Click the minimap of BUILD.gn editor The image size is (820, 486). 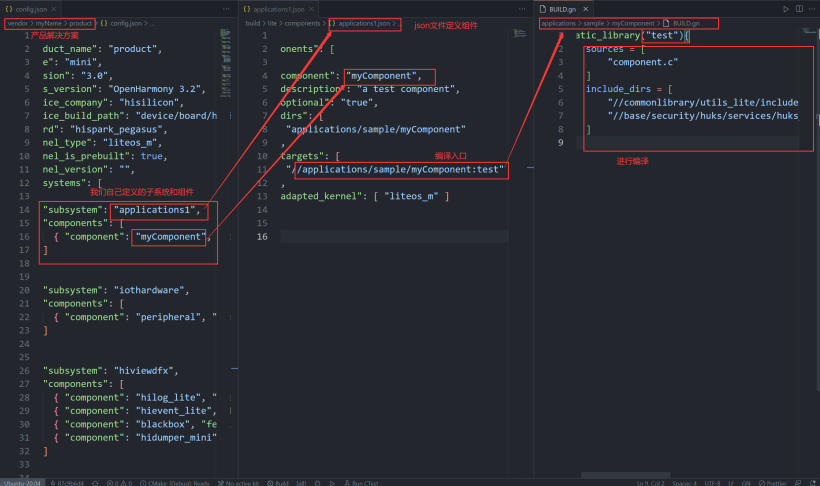tap(807, 31)
